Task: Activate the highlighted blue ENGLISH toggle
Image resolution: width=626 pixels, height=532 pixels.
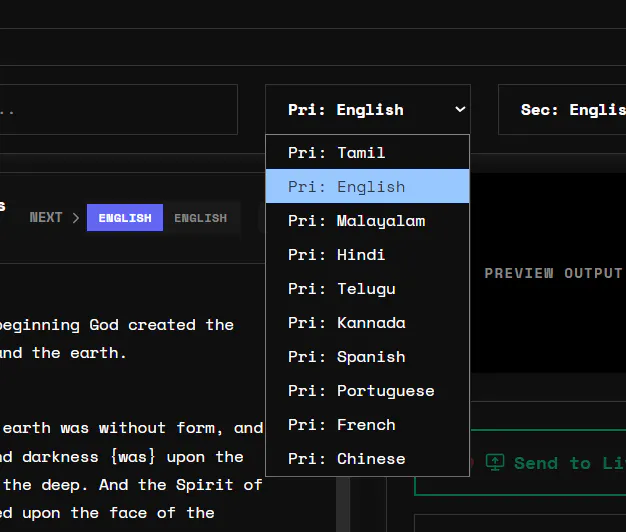Action: click(125, 218)
